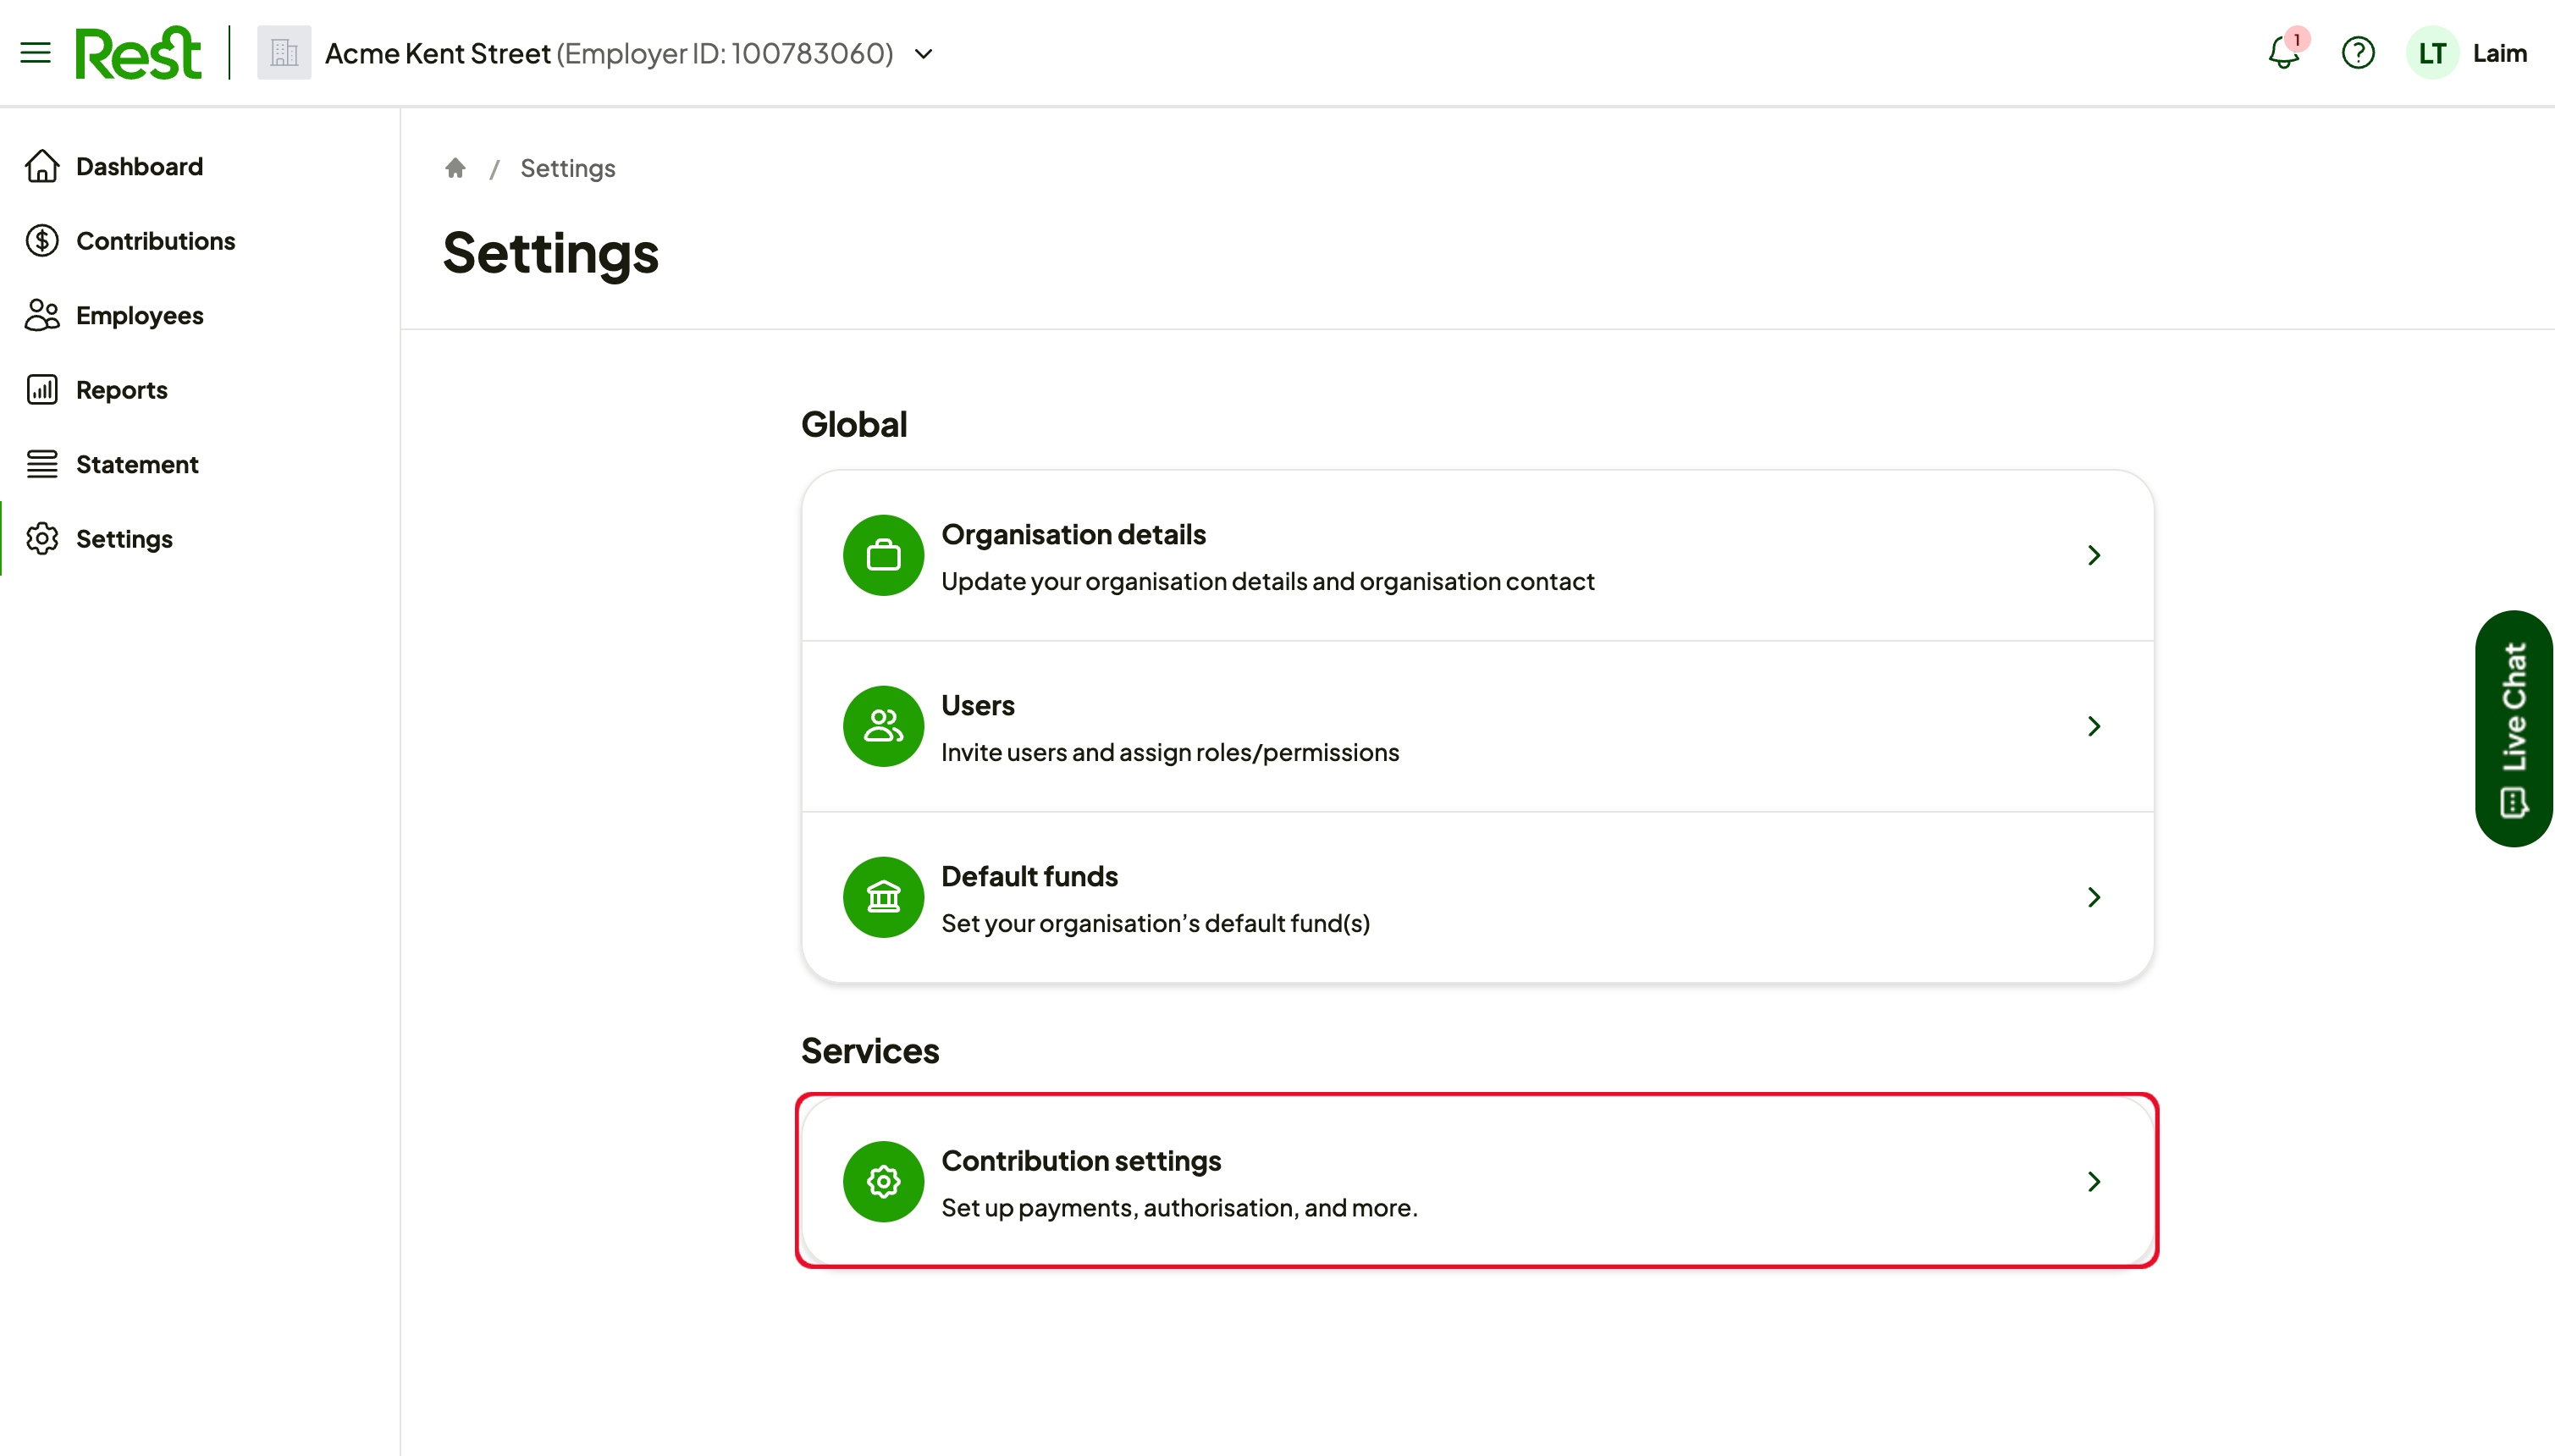Click the Organisation details briefcase icon
This screenshot has height=1456, width=2555.
[x=883, y=555]
